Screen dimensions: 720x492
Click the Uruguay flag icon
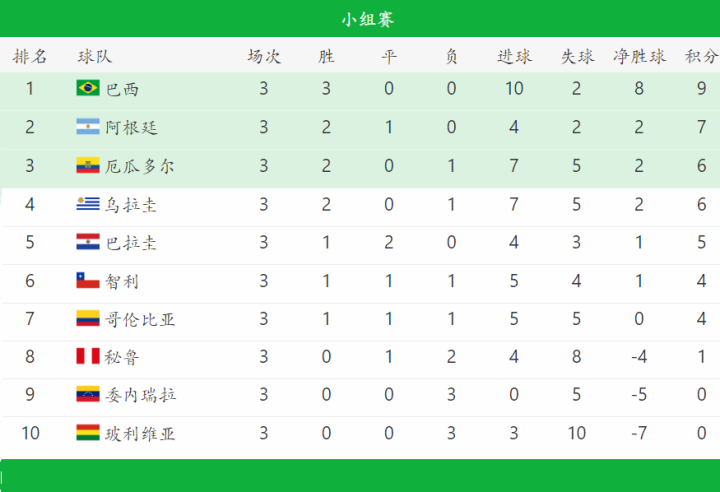pos(88,204)
